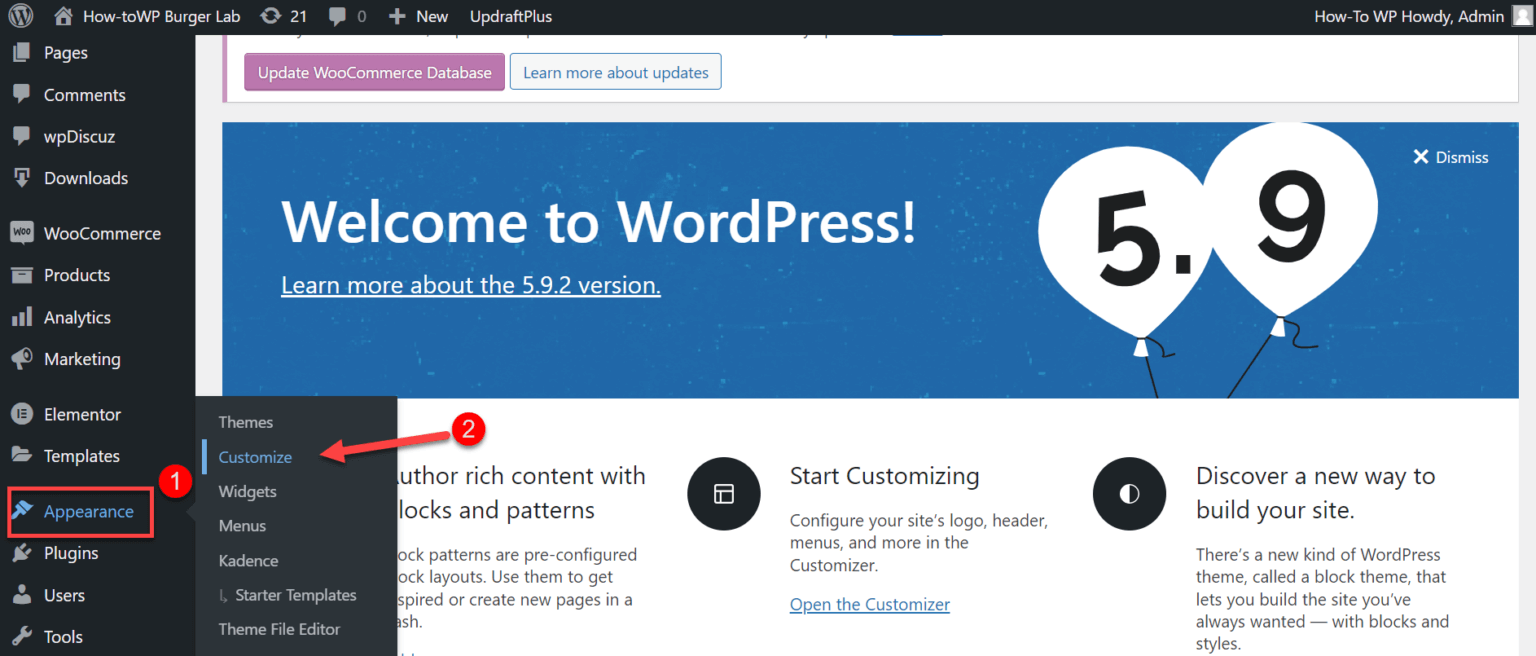The image size is (1536, 656).
Task: Choose Menus from Appearance submenu
Action: pyautogui.click(x=242, y=525)
